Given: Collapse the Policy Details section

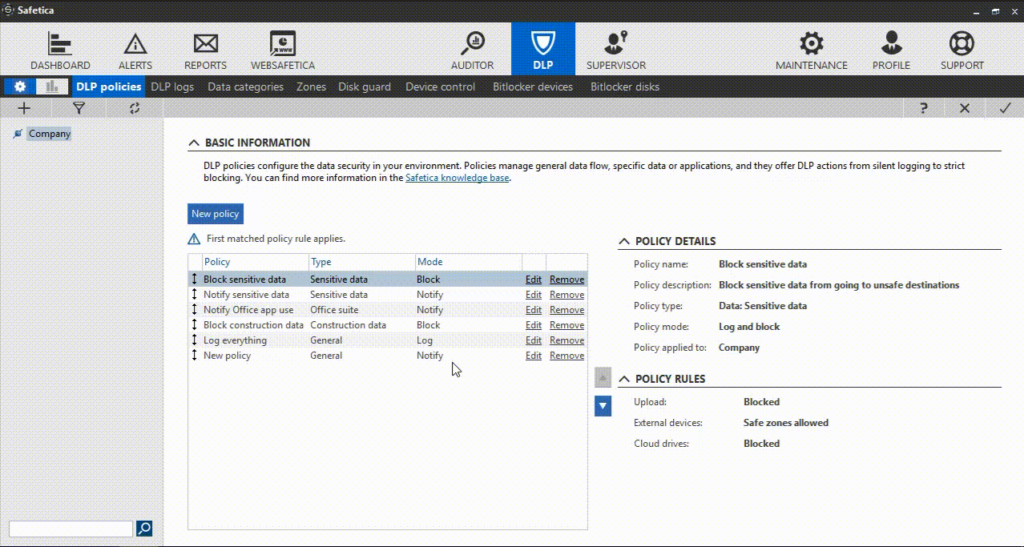Looking at the screenshot, I should [x=624, y=241].
